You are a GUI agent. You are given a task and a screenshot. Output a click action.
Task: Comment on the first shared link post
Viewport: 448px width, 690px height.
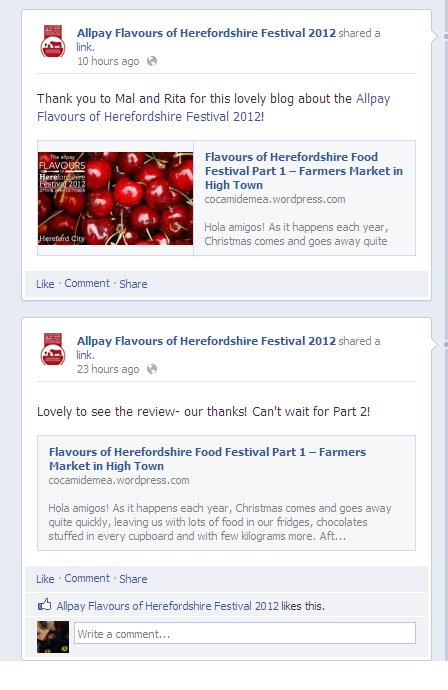tap(87, 283)
